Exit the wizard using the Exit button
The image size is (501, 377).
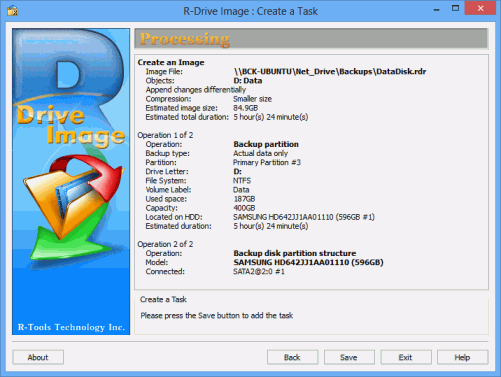tap(406, 357)
